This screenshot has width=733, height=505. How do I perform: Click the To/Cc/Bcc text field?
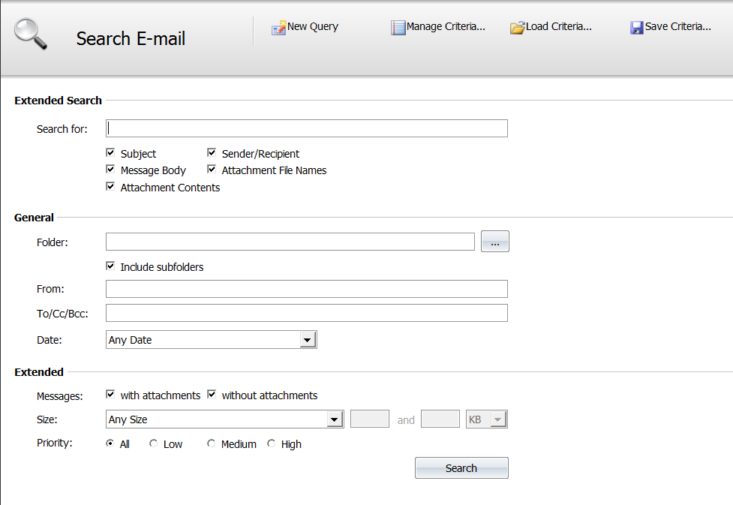coord(307,313)
